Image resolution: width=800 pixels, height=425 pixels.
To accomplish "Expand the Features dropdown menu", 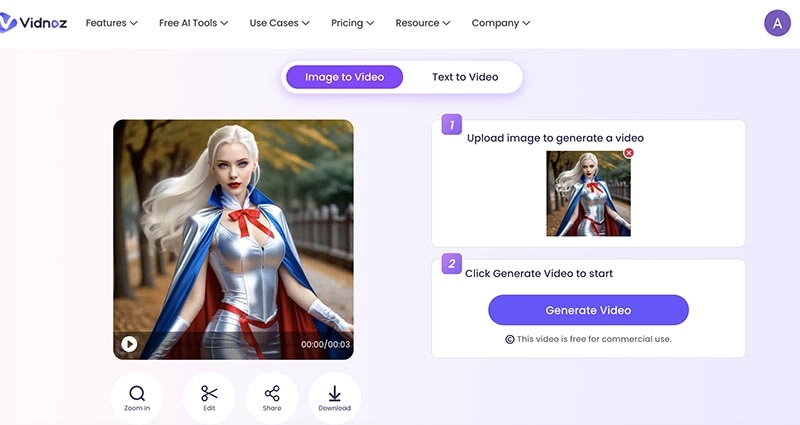I will pyautogui.click(x=111, y=22).
